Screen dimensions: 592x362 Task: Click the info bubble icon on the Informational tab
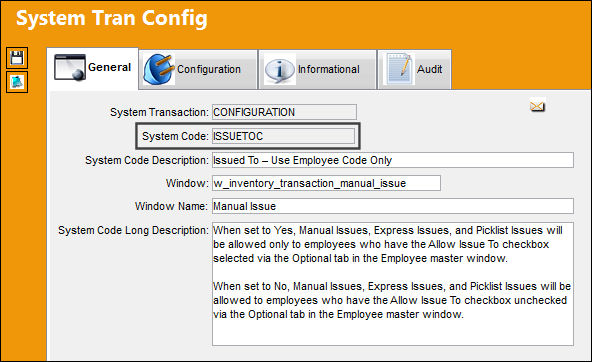[279, 70]
